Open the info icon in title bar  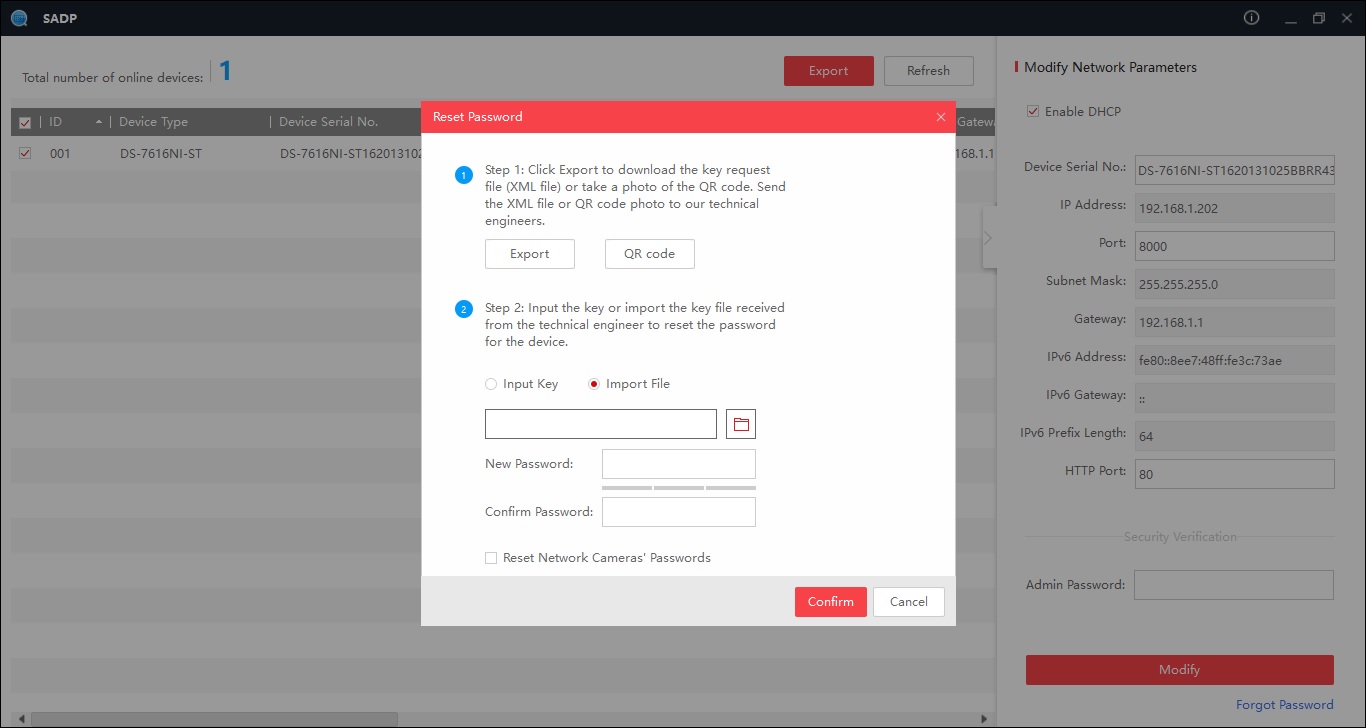[x=1251, y=18]
